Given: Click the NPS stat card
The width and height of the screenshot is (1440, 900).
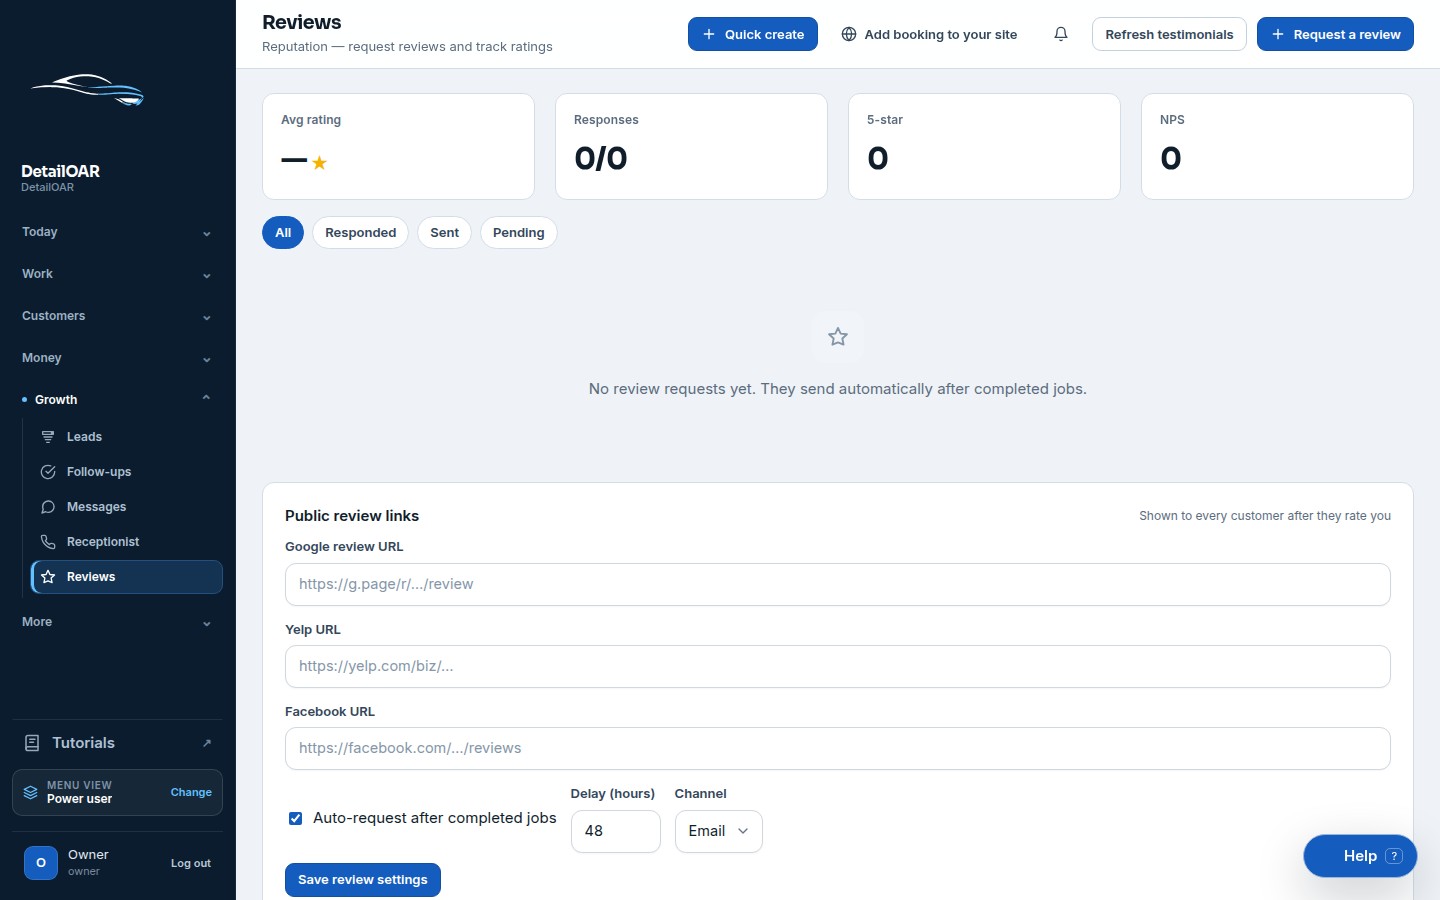Looking at the screenshot, I should click(x=1277, y=146).
